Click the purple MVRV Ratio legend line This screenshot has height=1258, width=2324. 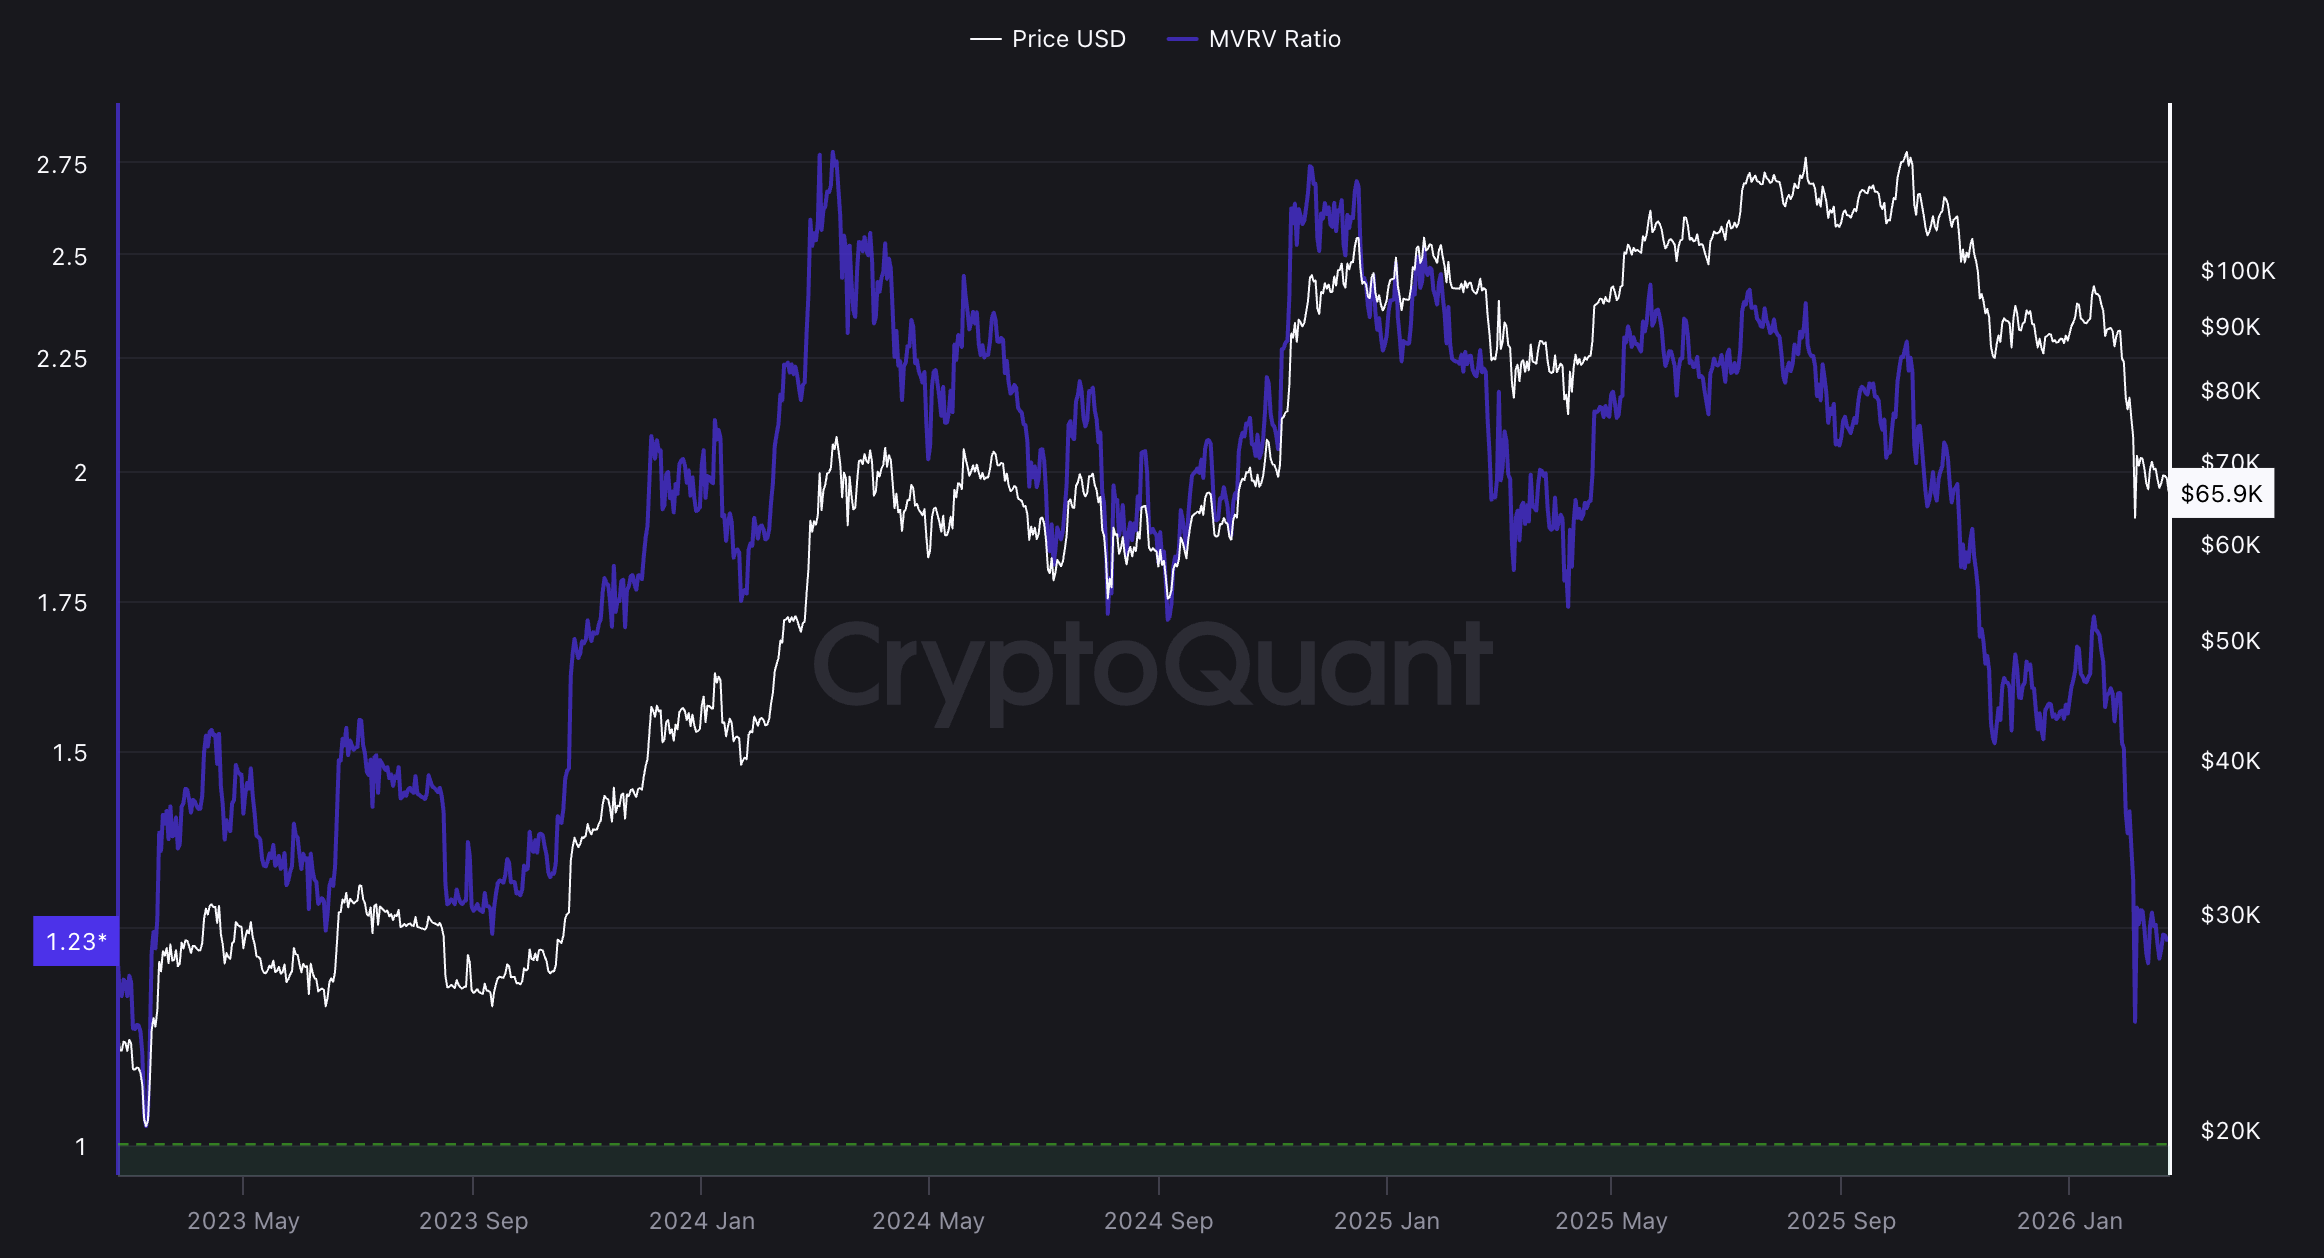(x=1182, y=39)
